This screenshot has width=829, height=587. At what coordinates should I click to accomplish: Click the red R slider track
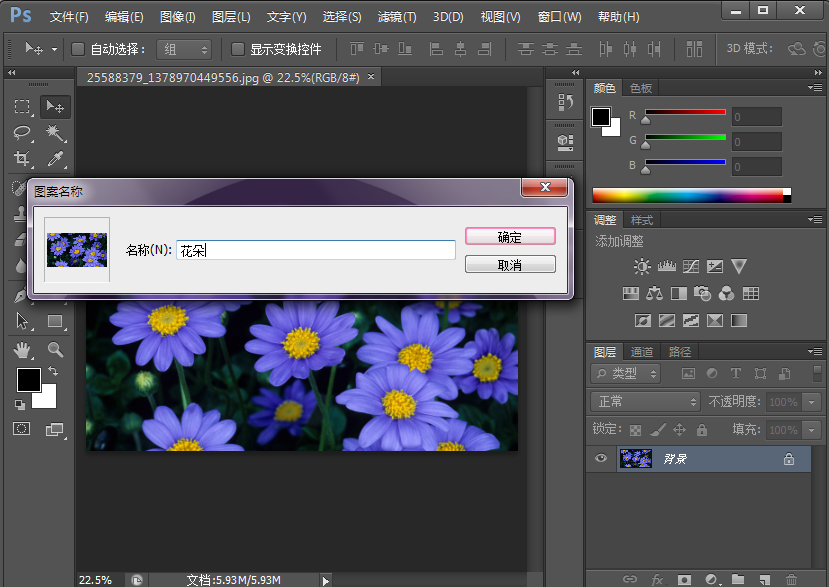pos(685,112)
